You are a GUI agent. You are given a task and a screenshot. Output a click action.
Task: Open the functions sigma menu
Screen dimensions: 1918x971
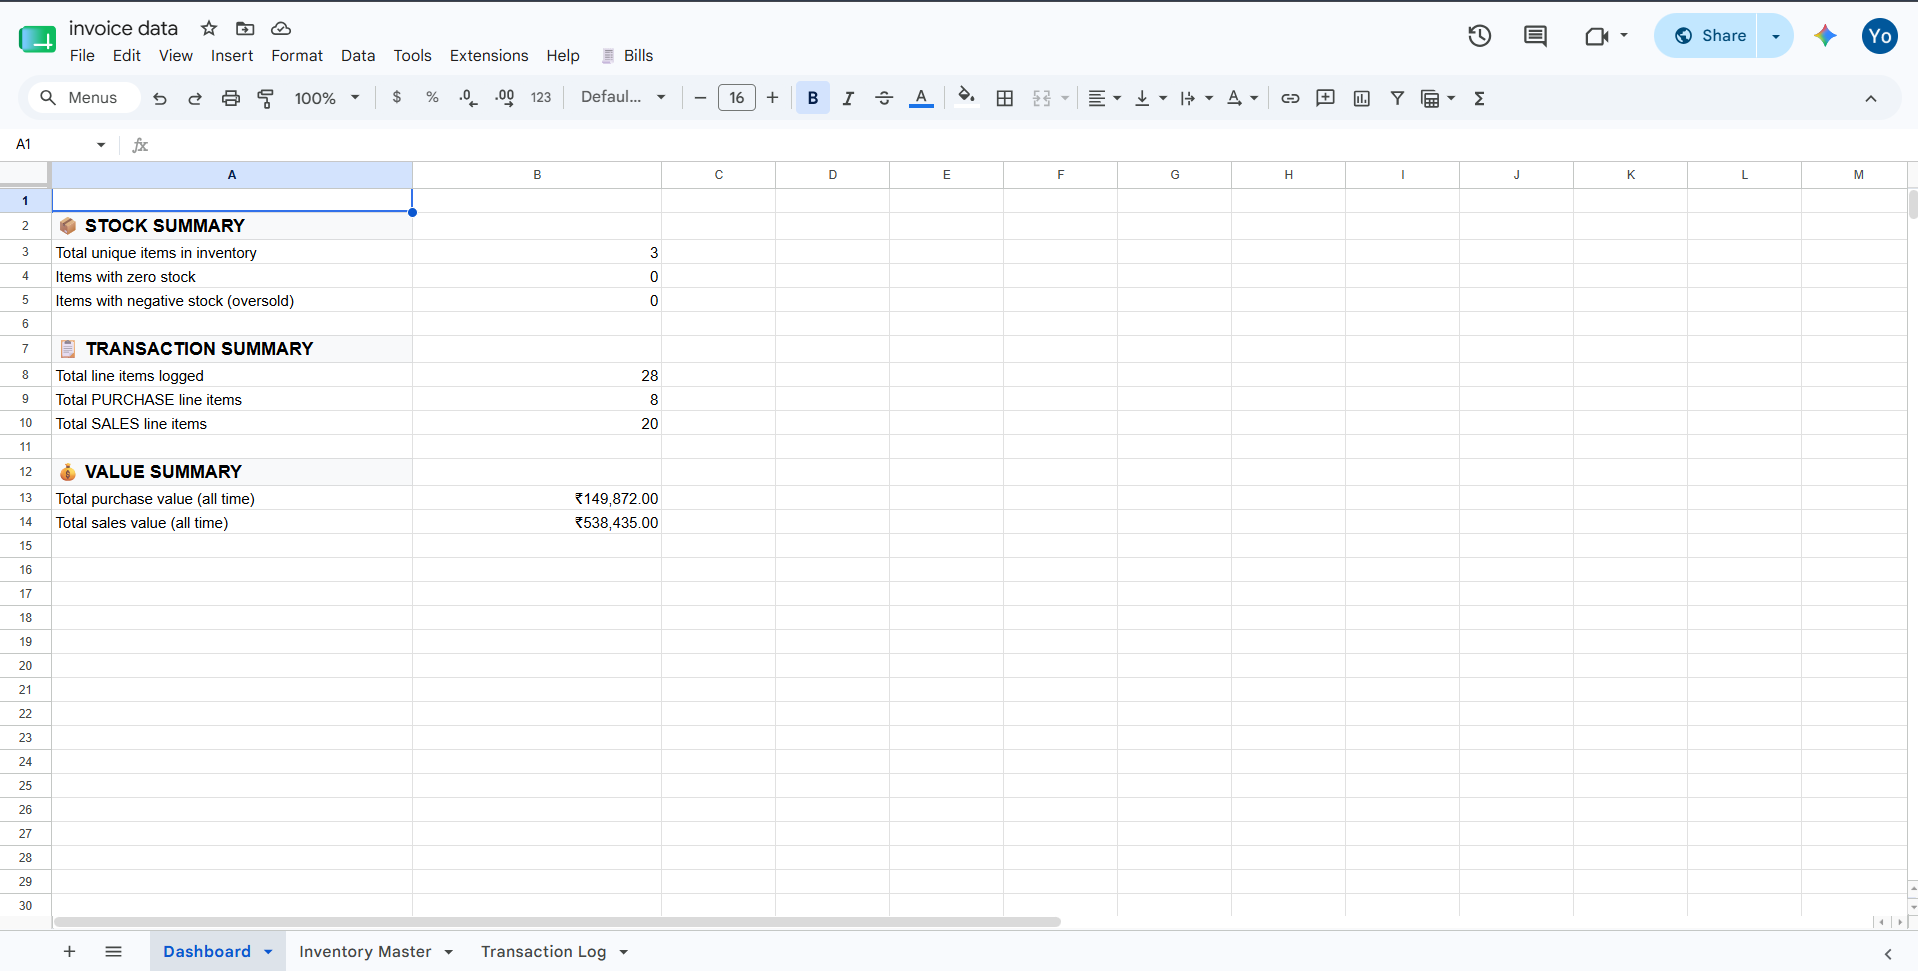pos(1479,98)
